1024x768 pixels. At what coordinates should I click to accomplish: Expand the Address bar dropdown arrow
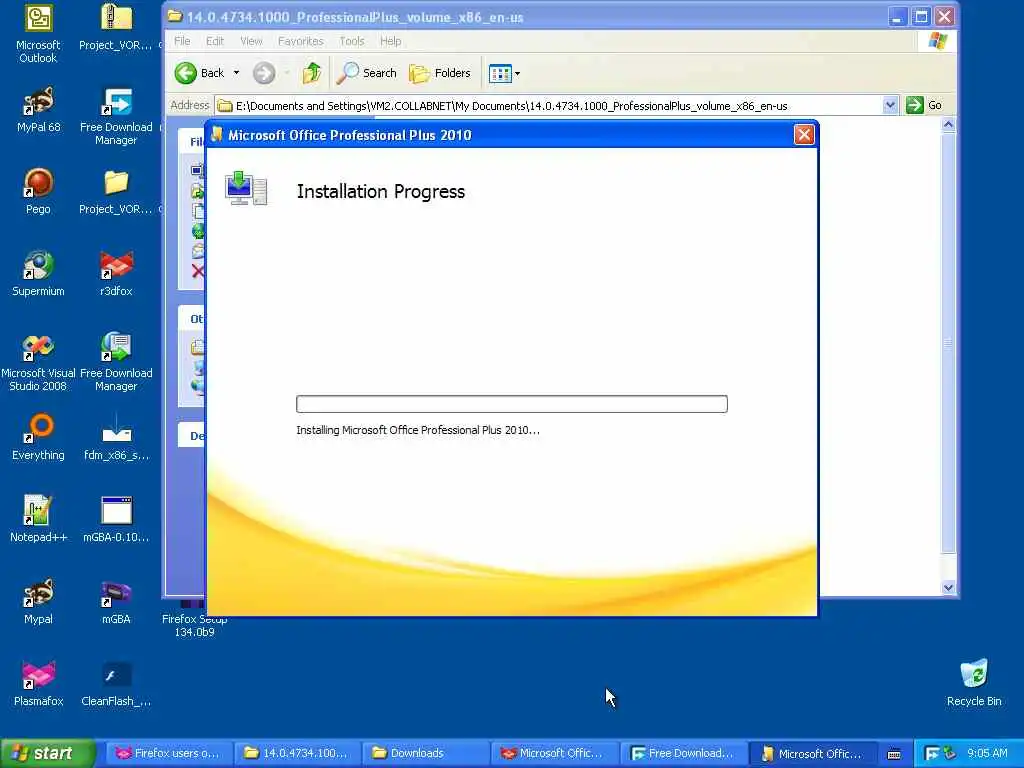pyautogui.click(x=889, y=105)
